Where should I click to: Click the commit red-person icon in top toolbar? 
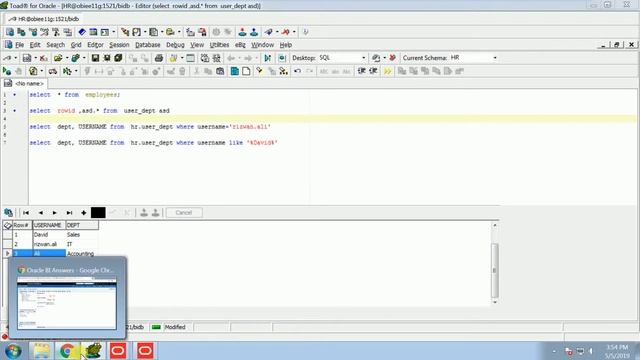tap(242, 32)
